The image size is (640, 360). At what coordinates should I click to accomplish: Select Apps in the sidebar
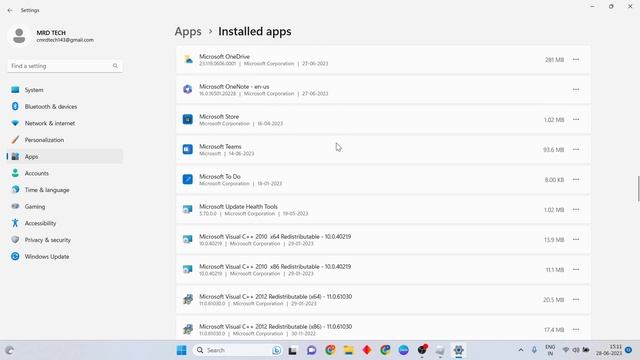65,157
